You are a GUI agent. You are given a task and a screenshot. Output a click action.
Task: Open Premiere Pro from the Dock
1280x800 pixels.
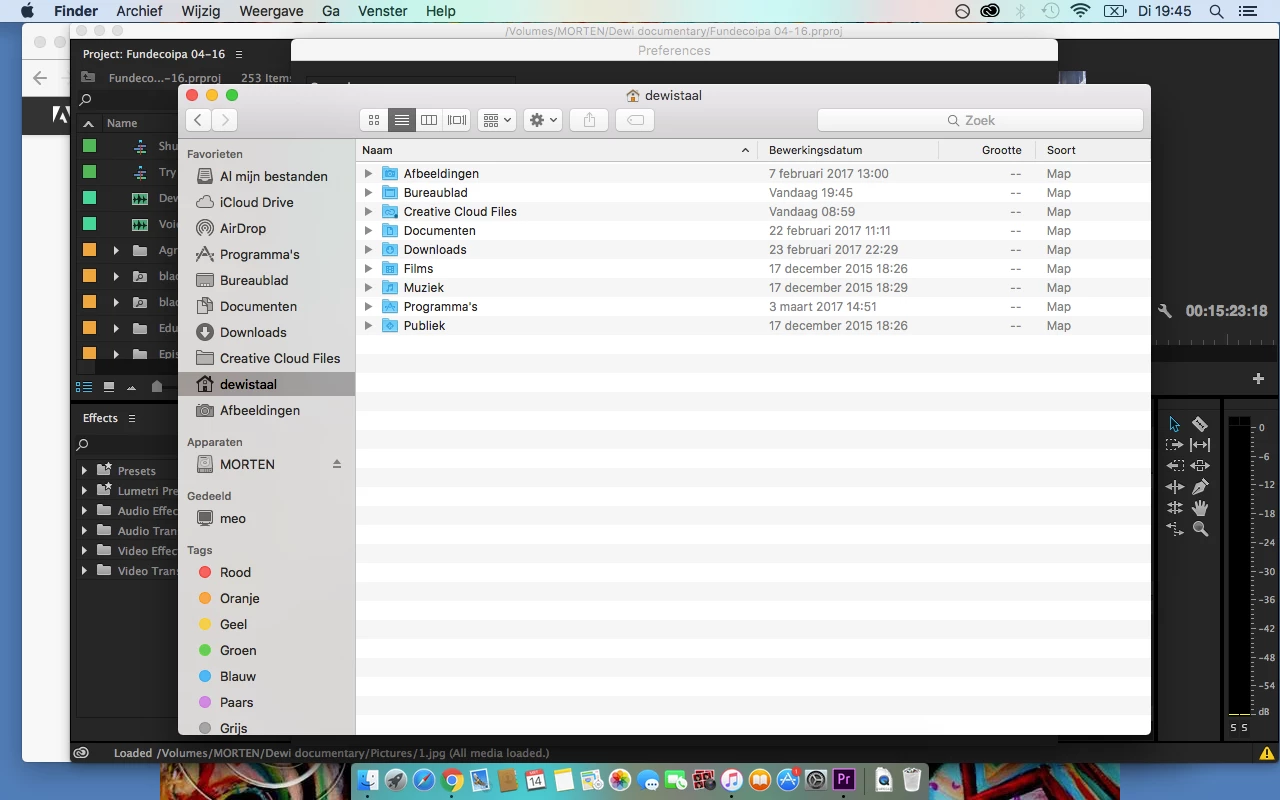(844, 780)
